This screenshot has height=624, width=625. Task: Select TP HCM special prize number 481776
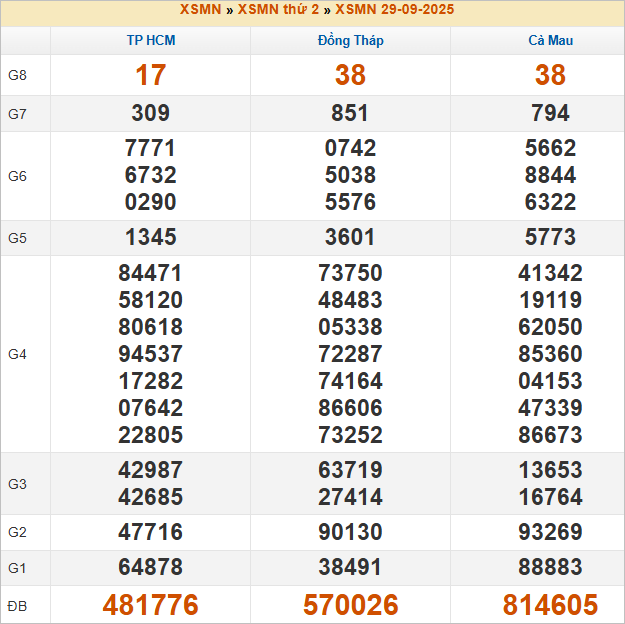(150, 605)
